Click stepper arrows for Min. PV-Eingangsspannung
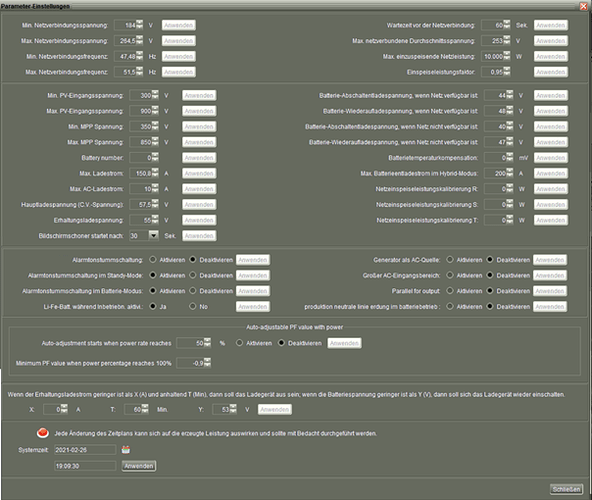The height and width of the screenshot is (500, 592). (155, 95)
